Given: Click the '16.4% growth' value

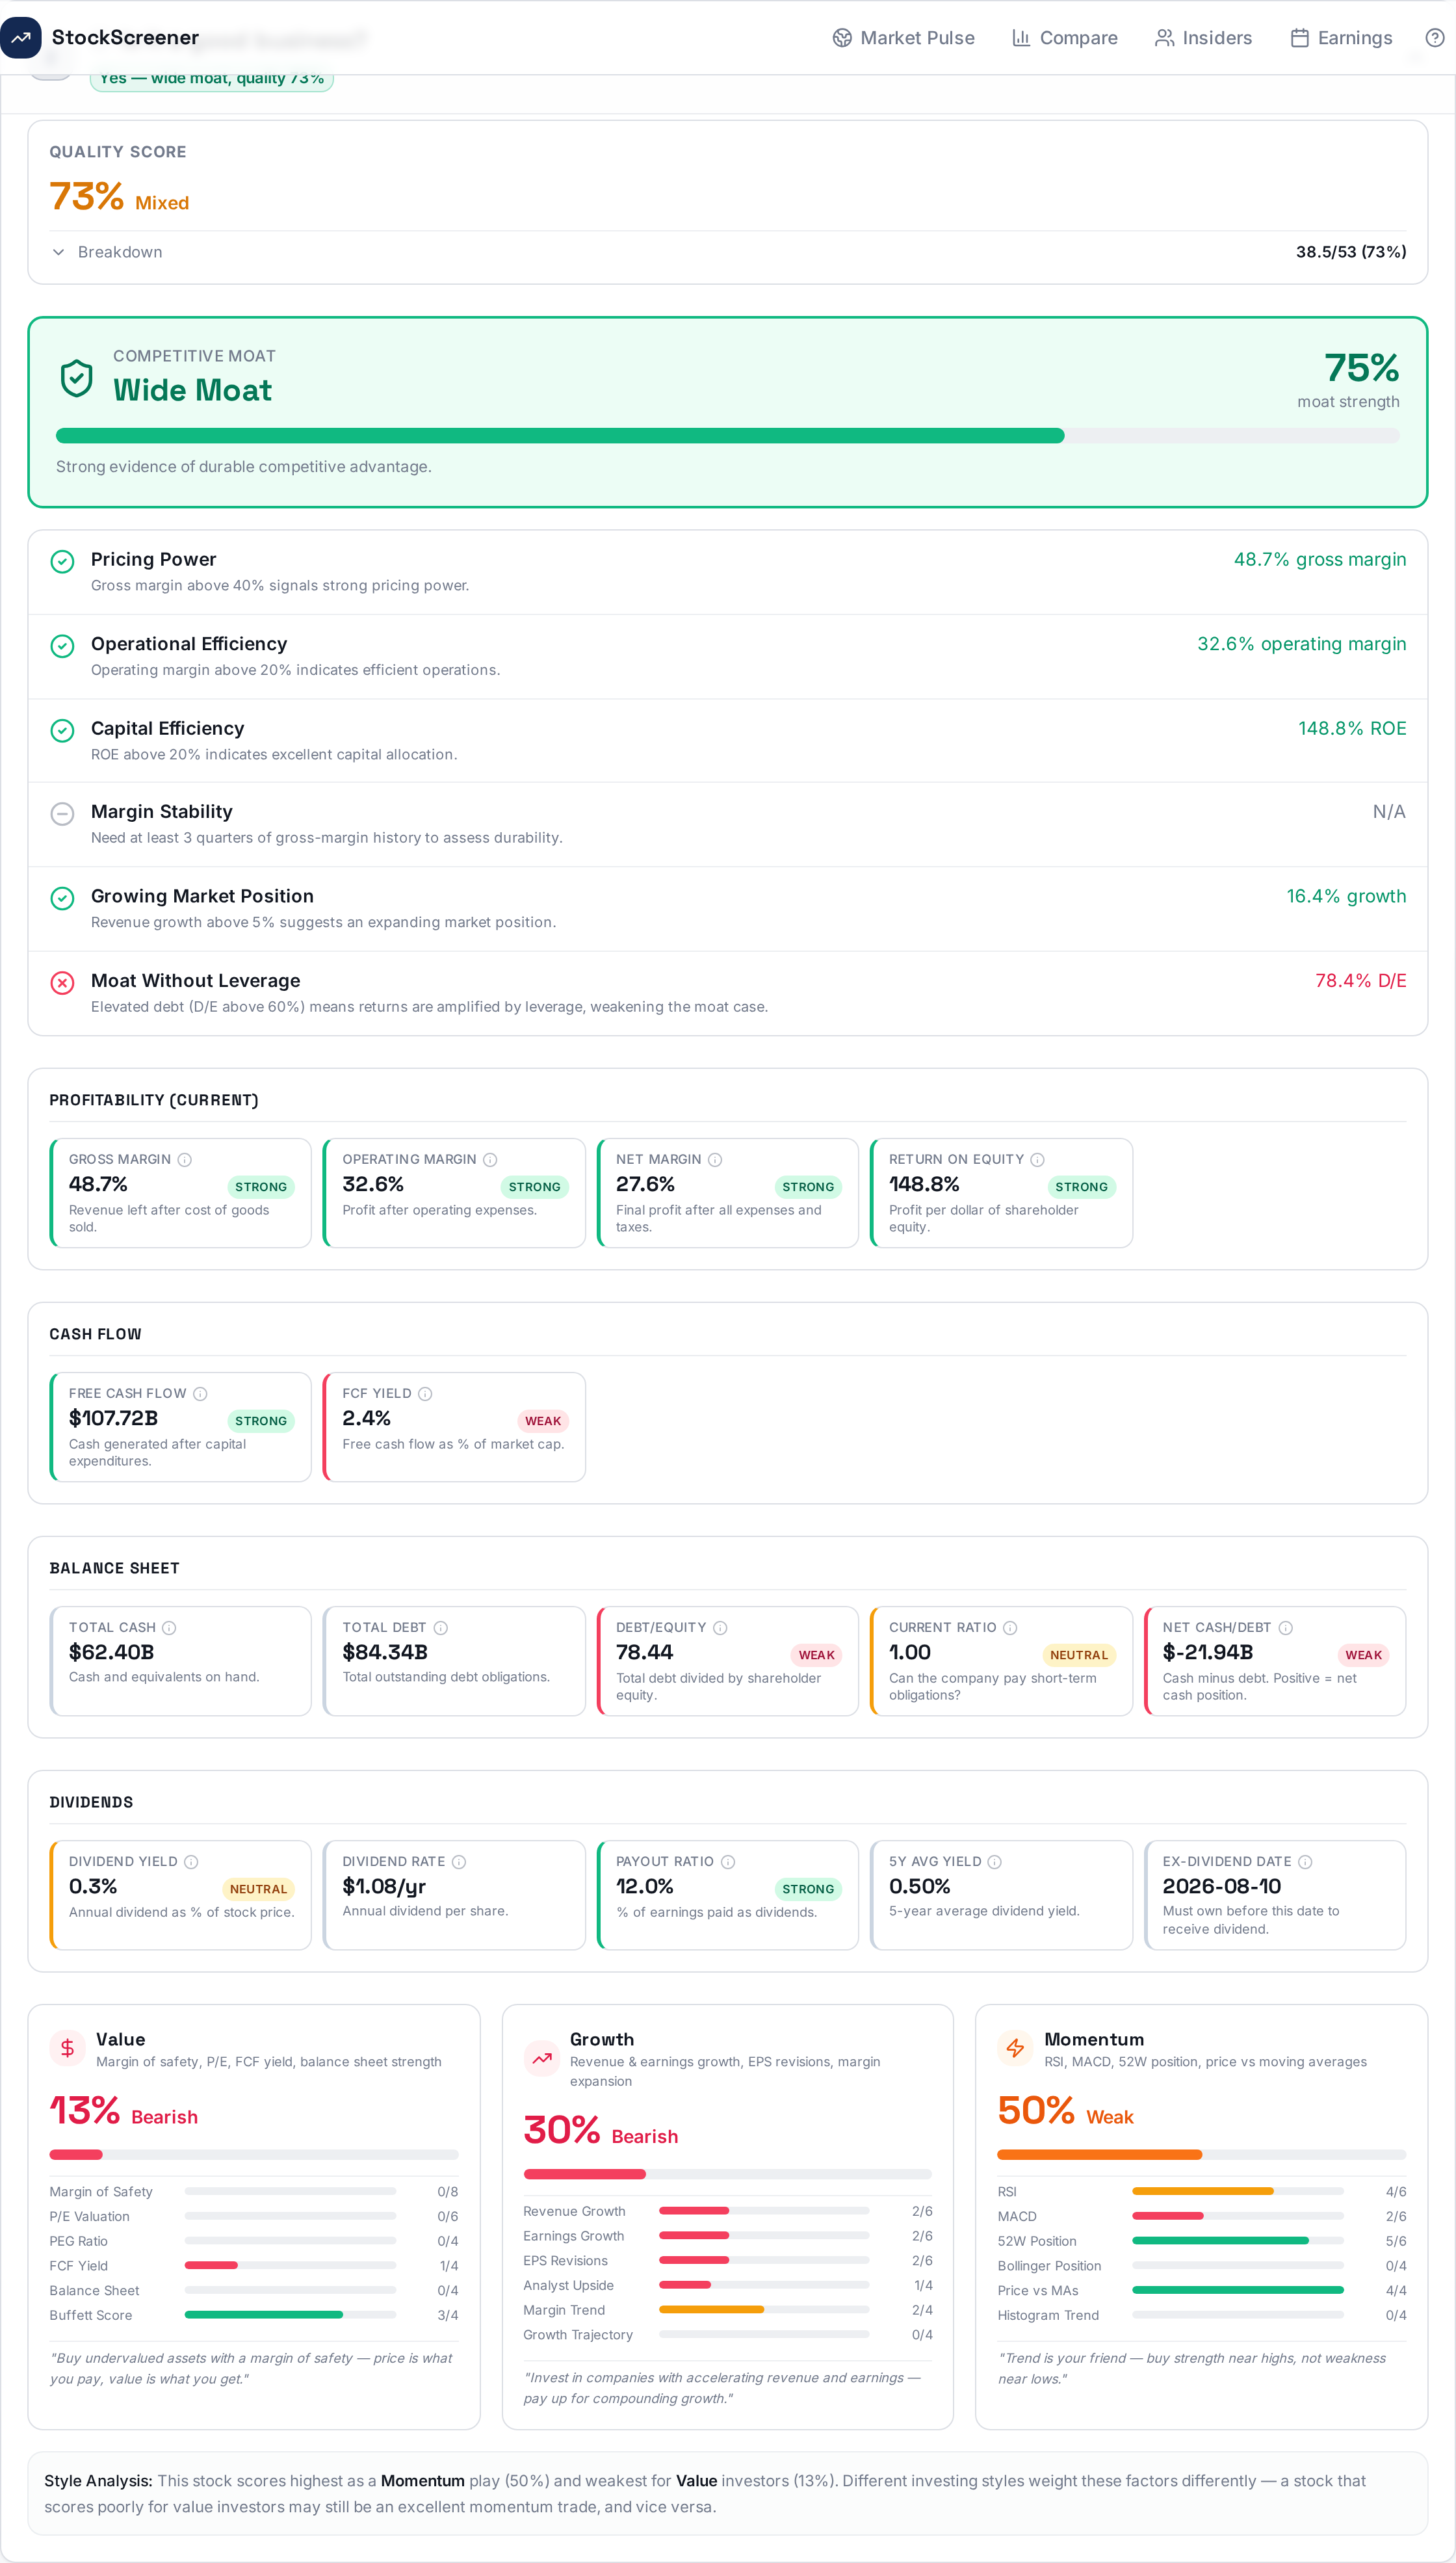Looking at the screenshot, I should (1347, 897).
